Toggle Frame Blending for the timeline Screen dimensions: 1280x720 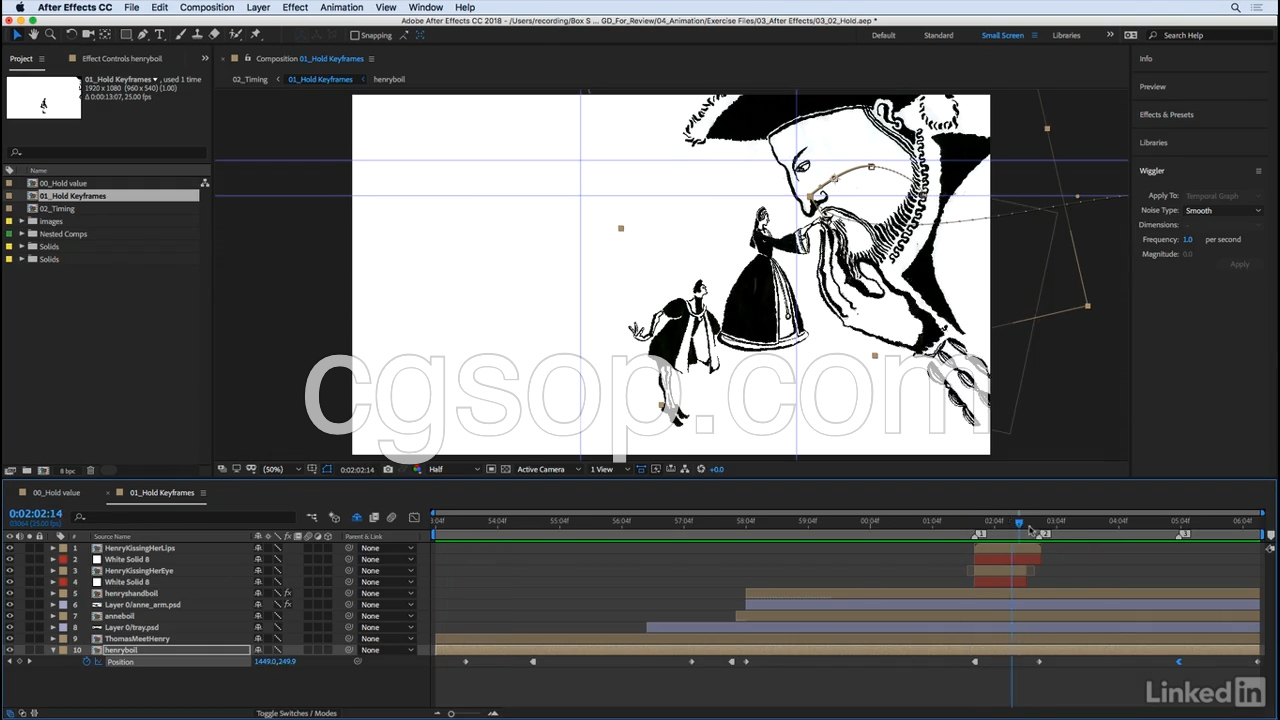[374, 518]
